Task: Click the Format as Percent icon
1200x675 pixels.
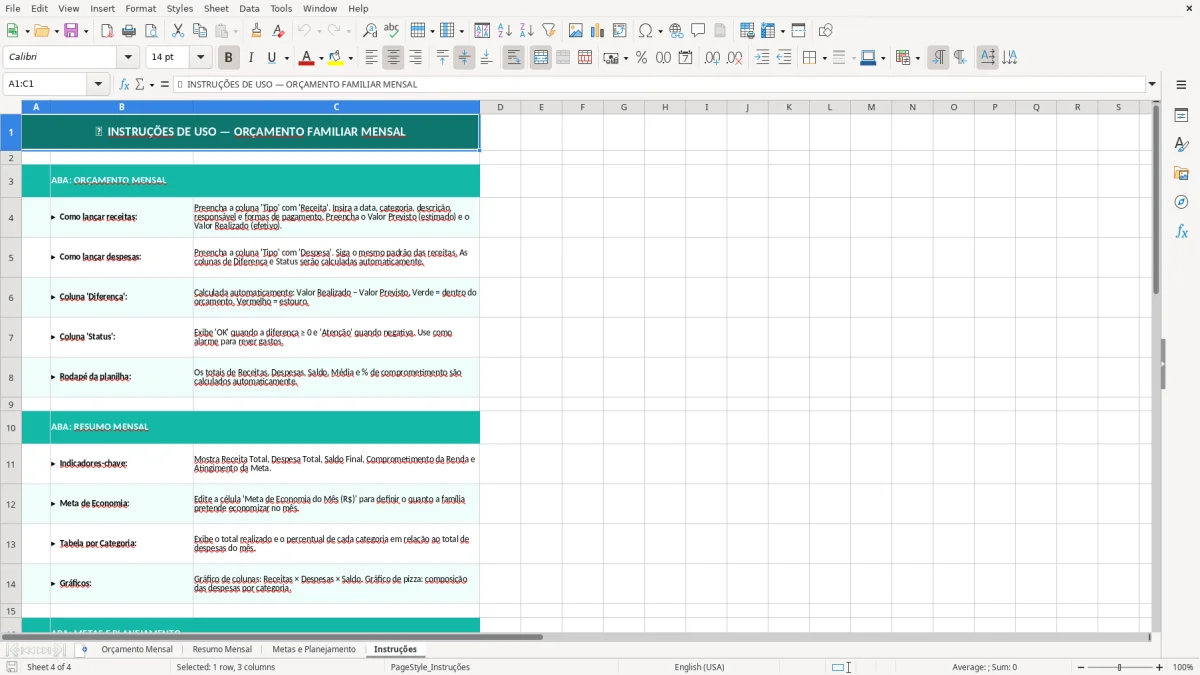Action: coord(641,58)
